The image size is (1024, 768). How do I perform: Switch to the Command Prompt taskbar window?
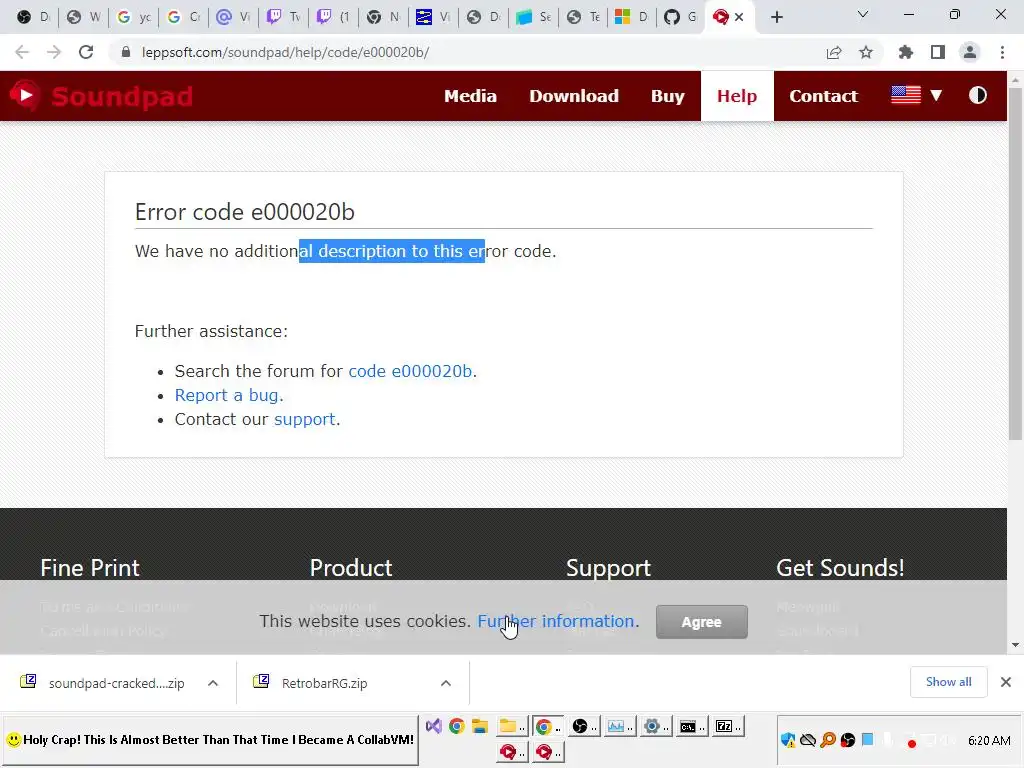click(x=691, y=726)
